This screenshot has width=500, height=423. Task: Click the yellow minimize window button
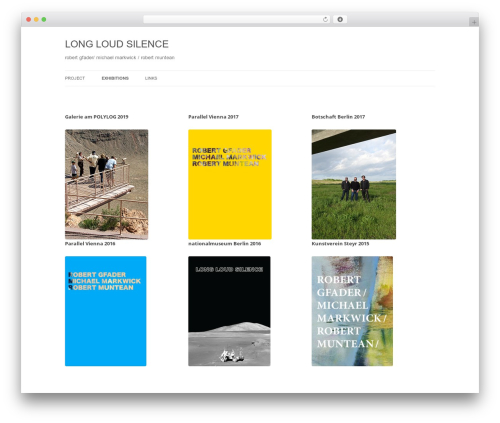coord(36,20)
